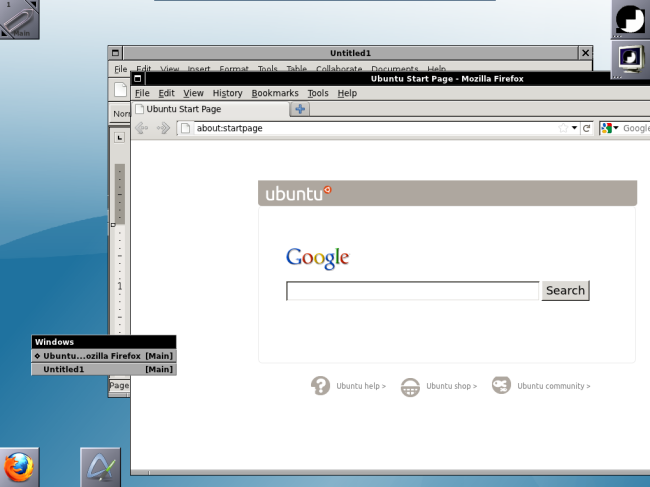Click the Untitled1 window title bar

coord(350,53)
